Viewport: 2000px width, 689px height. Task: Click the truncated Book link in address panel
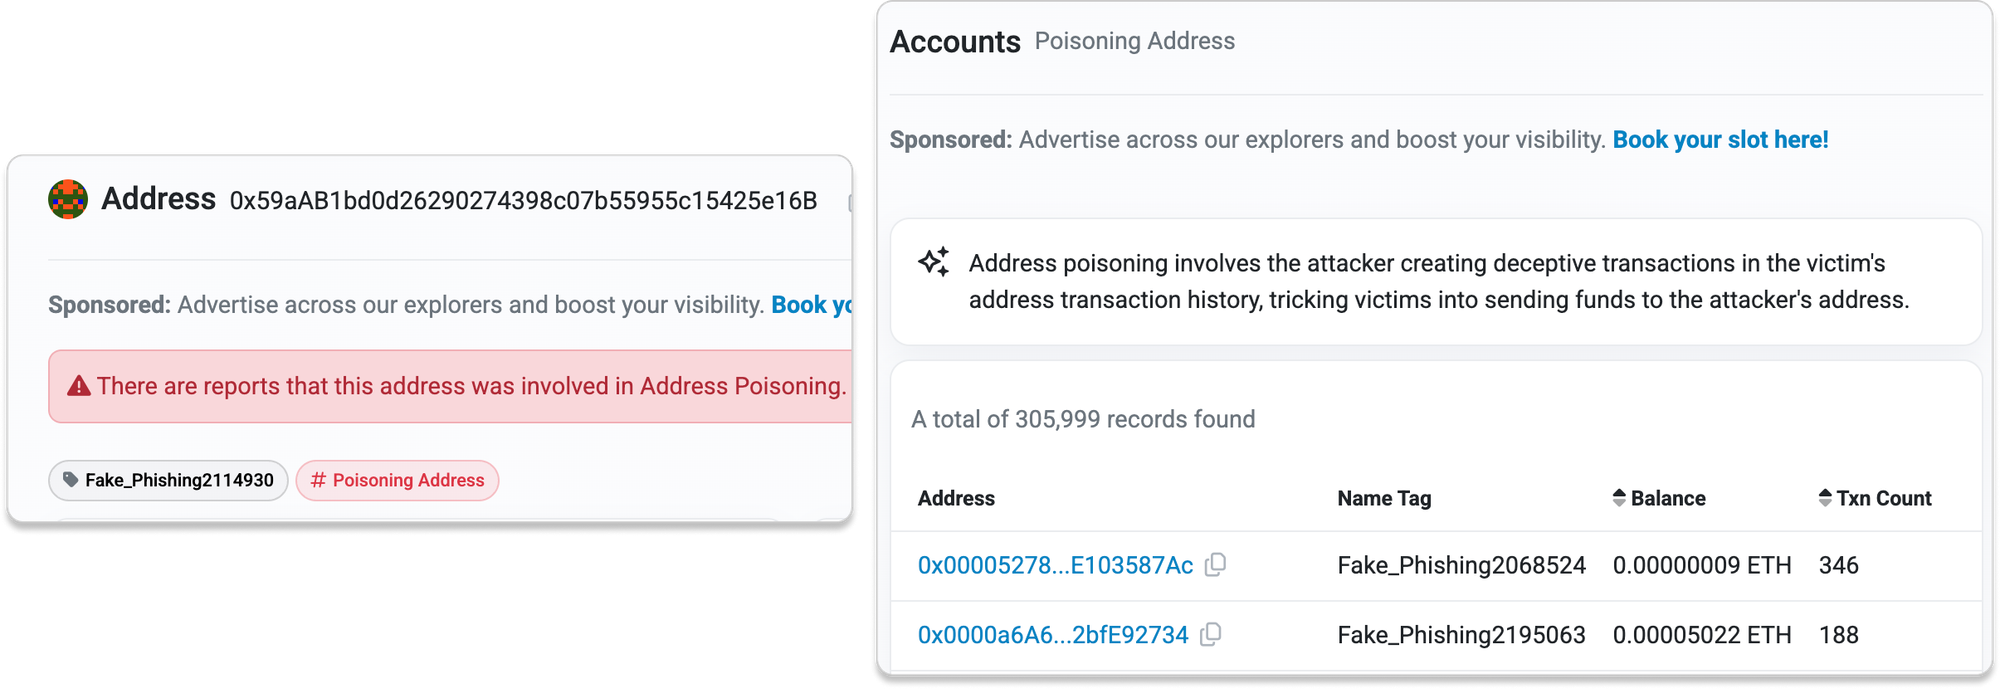[x=811, y=305]
